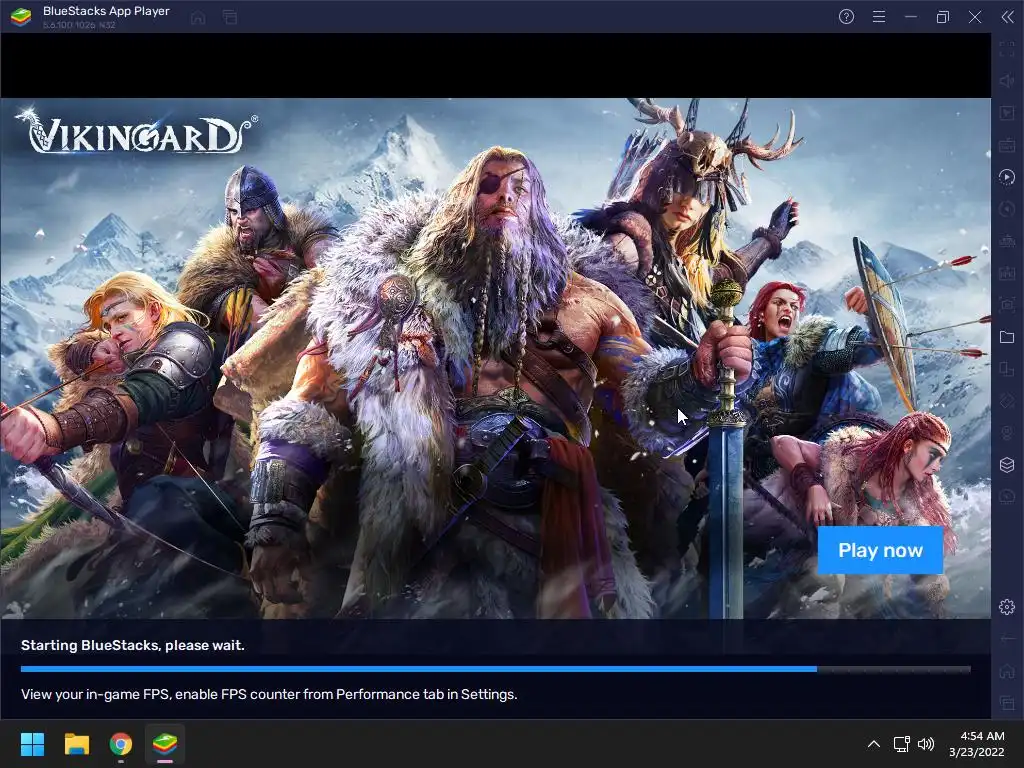Click the BlueStacks logo in title bar
Image resolution: width=1024 pixels, height=768 pixels.
[x=21, y=17]
